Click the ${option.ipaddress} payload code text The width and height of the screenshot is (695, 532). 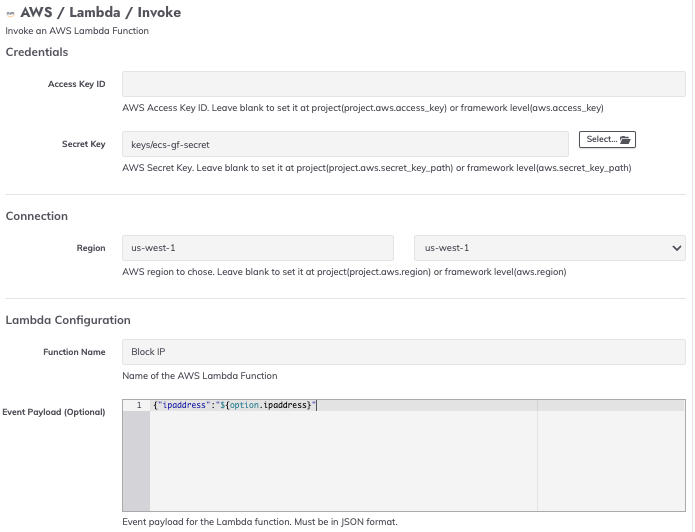point(266,405)
